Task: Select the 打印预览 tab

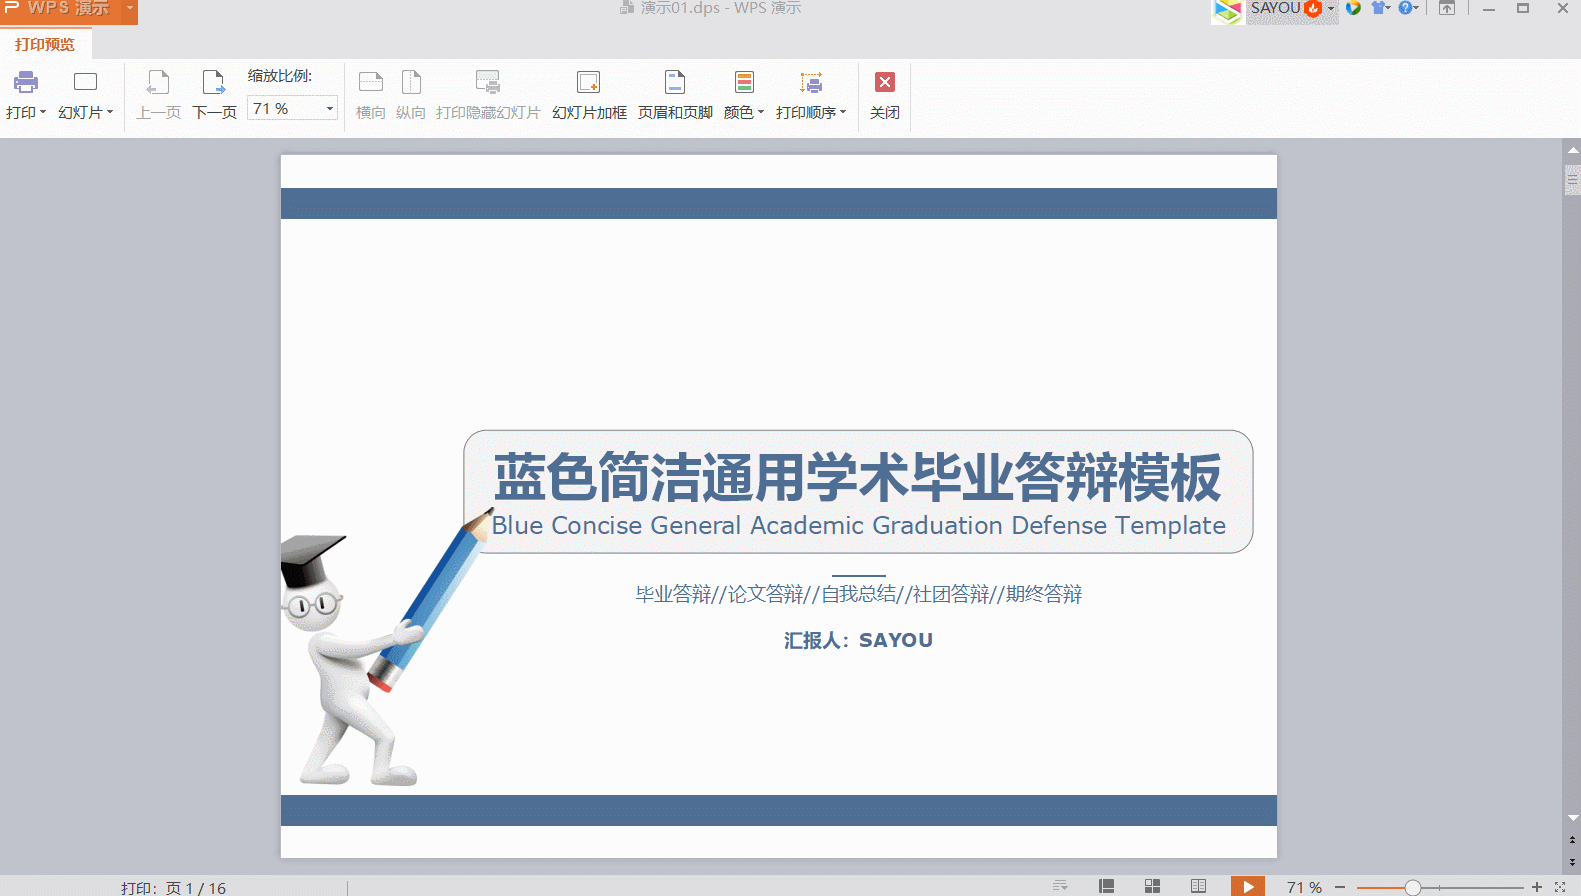Action: [x=45, y=44]
